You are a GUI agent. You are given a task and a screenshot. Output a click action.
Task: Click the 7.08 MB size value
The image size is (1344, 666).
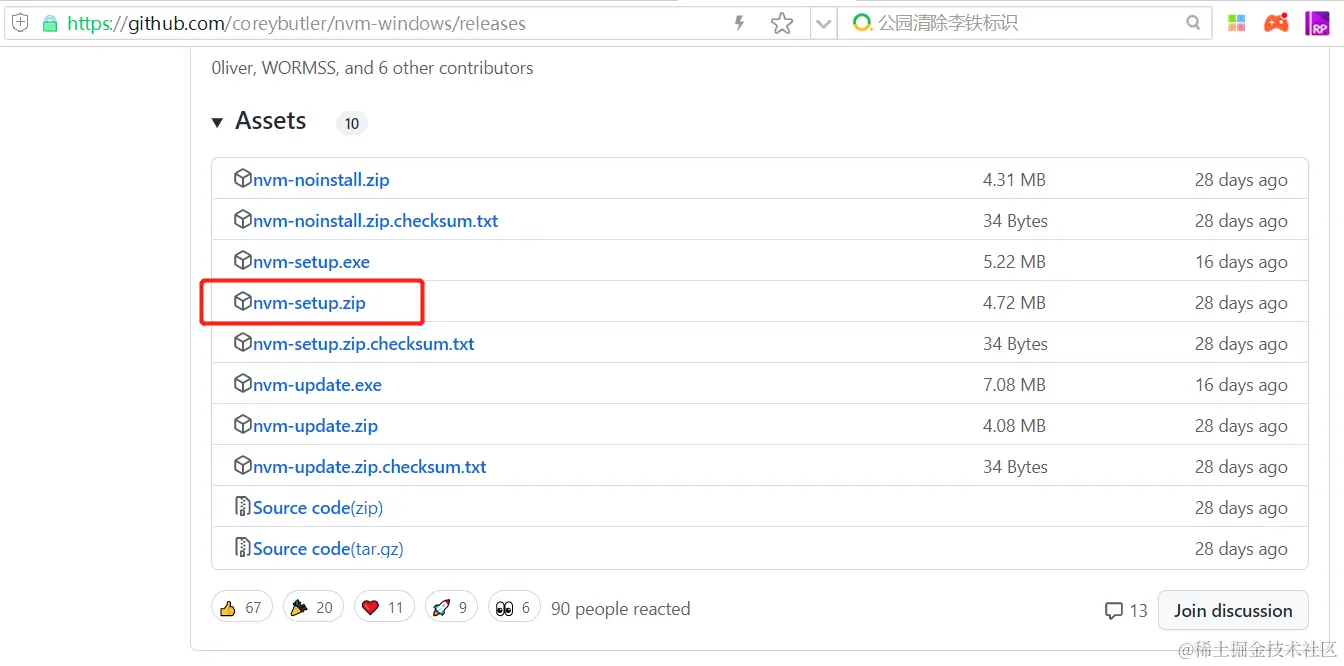1014,385
